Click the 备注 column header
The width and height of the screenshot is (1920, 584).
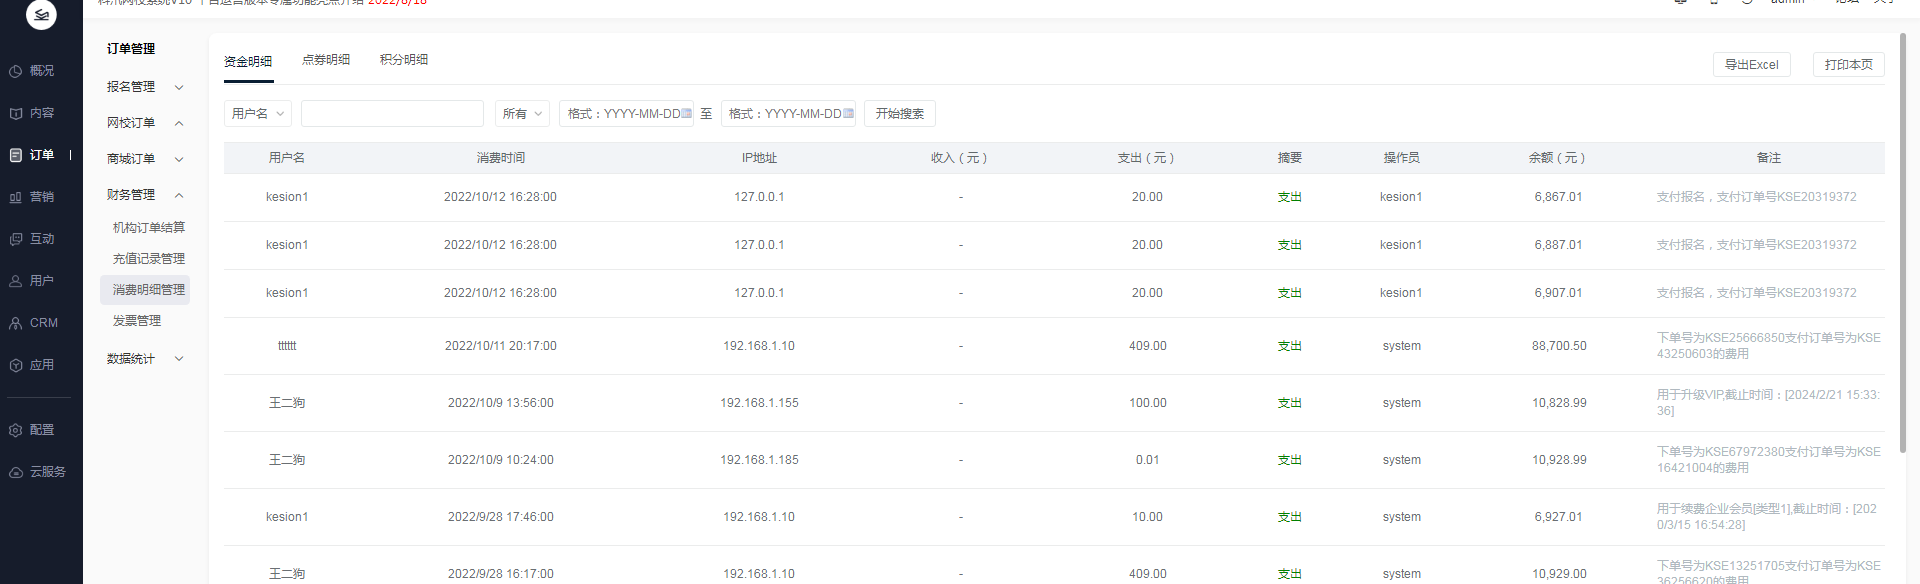[1769, 158]
